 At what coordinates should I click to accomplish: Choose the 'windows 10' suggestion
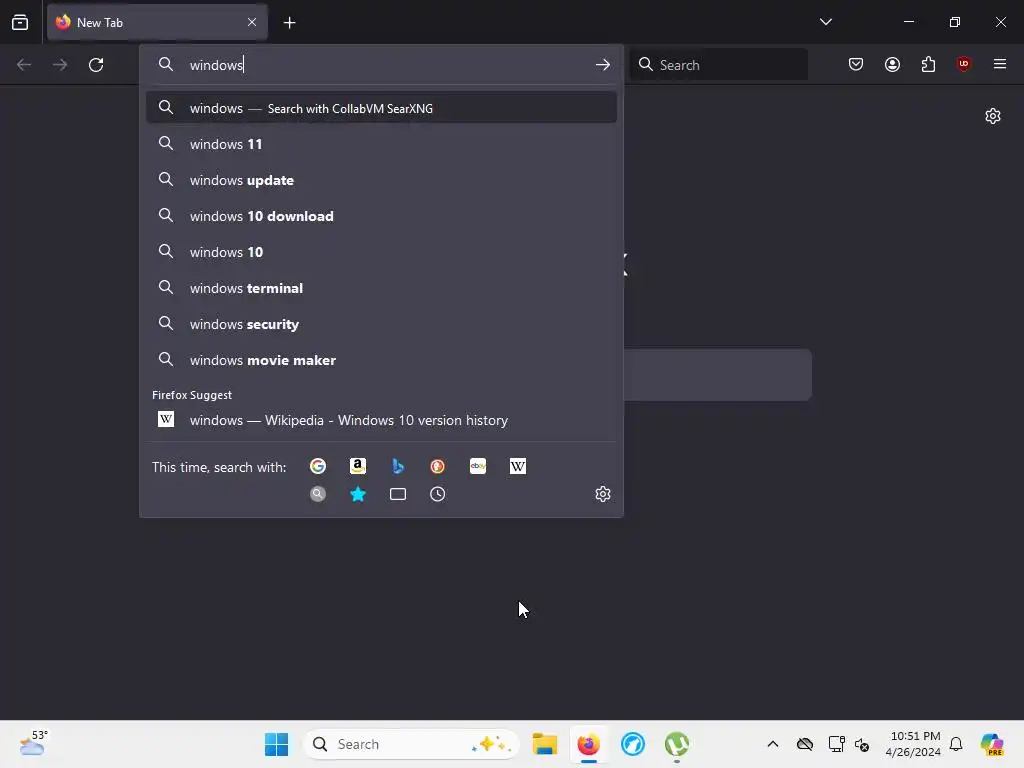point(381,251)
